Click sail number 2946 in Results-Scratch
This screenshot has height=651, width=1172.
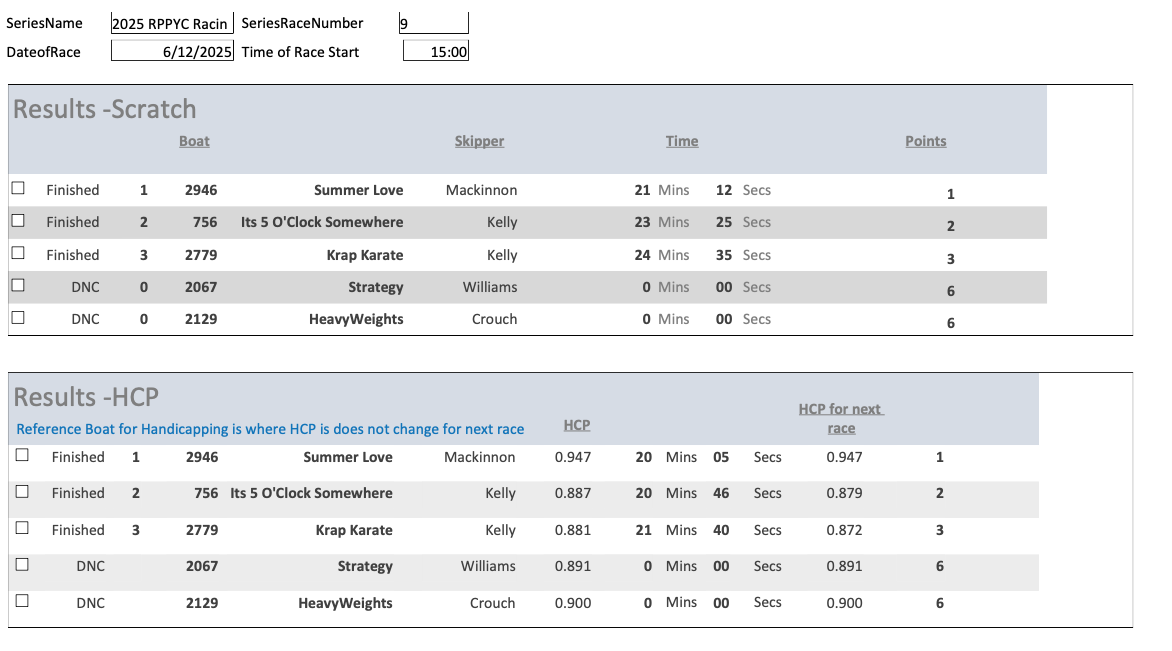(x=201, y=190)
